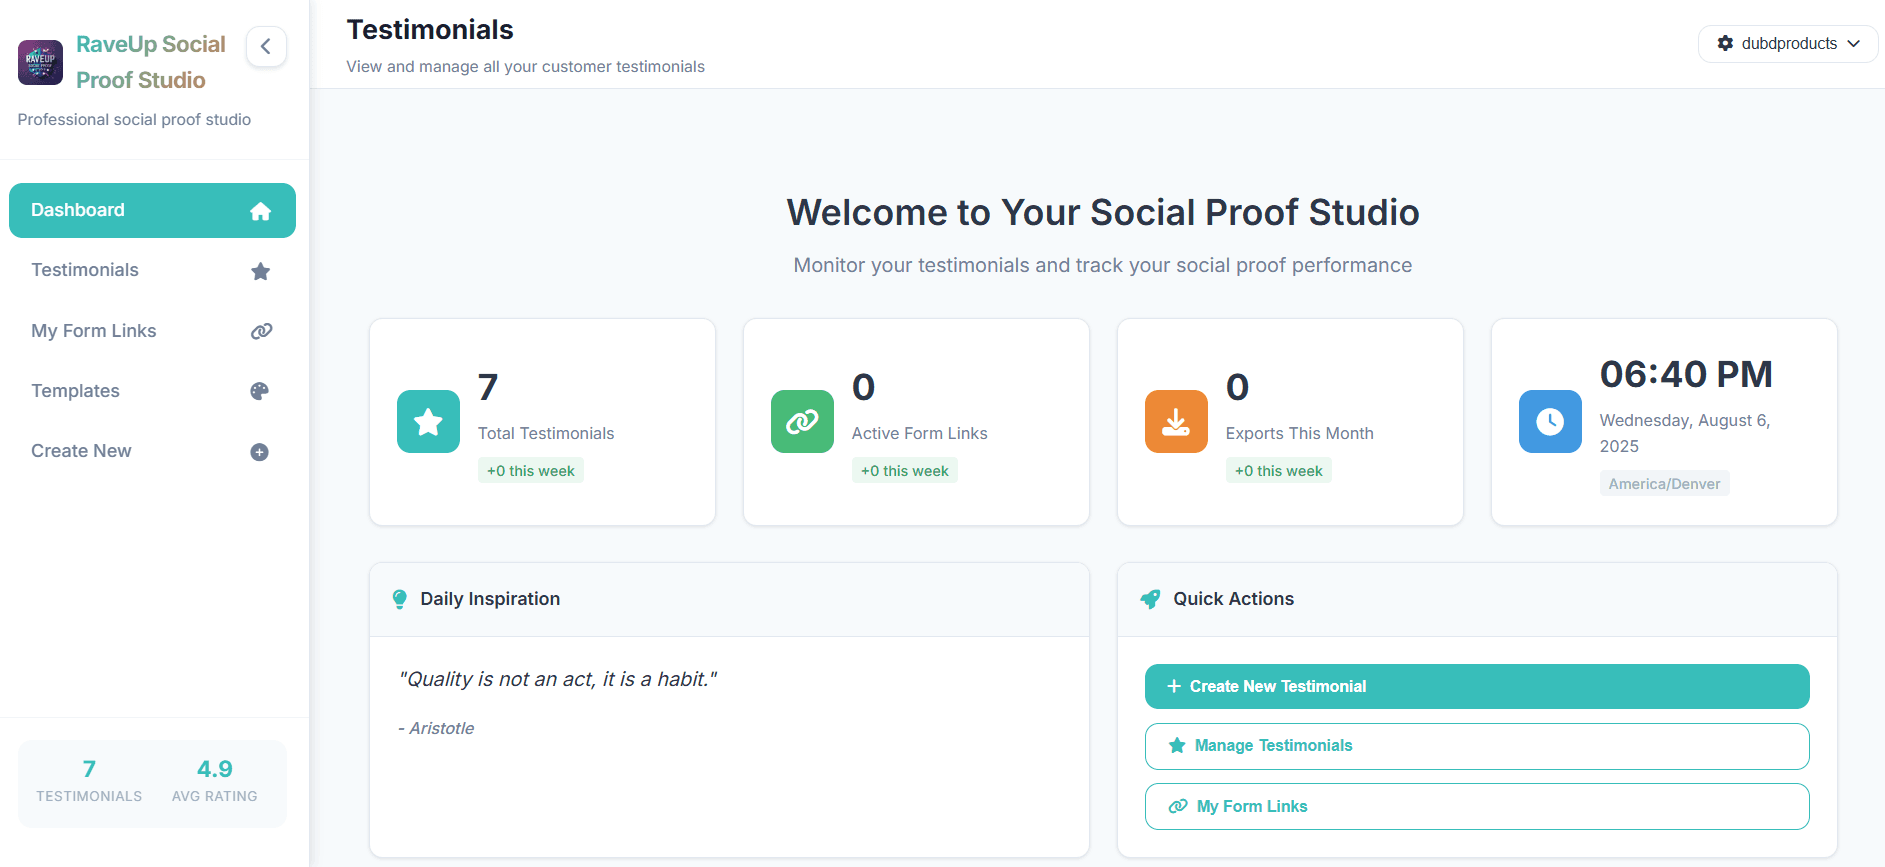Go to Dashboard in the sidebar

(152, 210)
